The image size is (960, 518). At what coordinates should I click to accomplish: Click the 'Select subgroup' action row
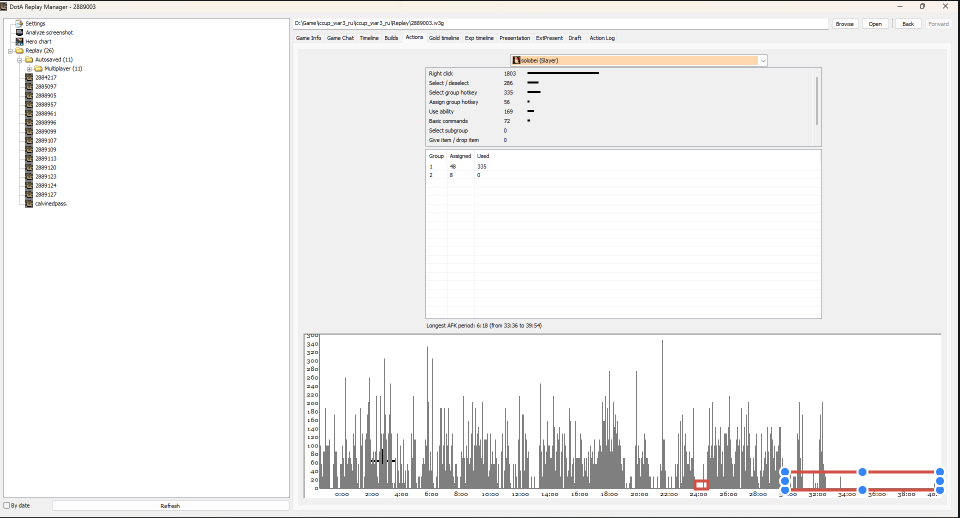tap(620, 130)
